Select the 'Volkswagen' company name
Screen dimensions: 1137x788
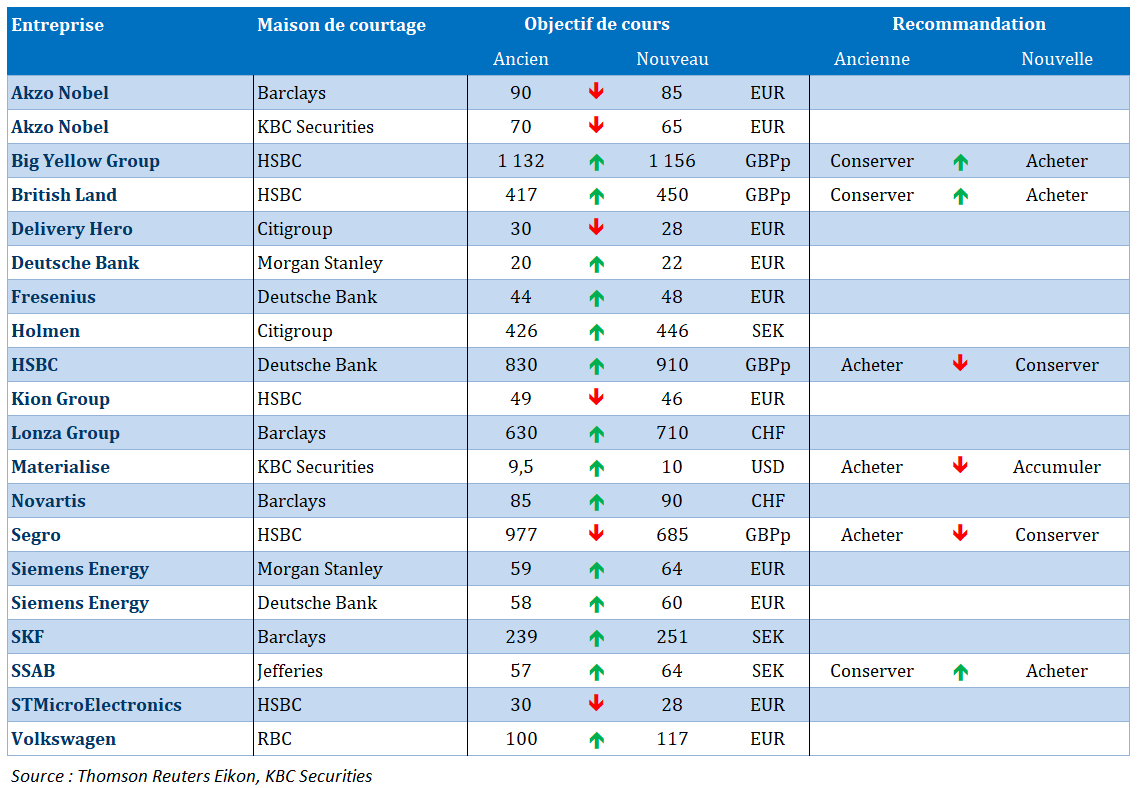click(x=63, y=739)
